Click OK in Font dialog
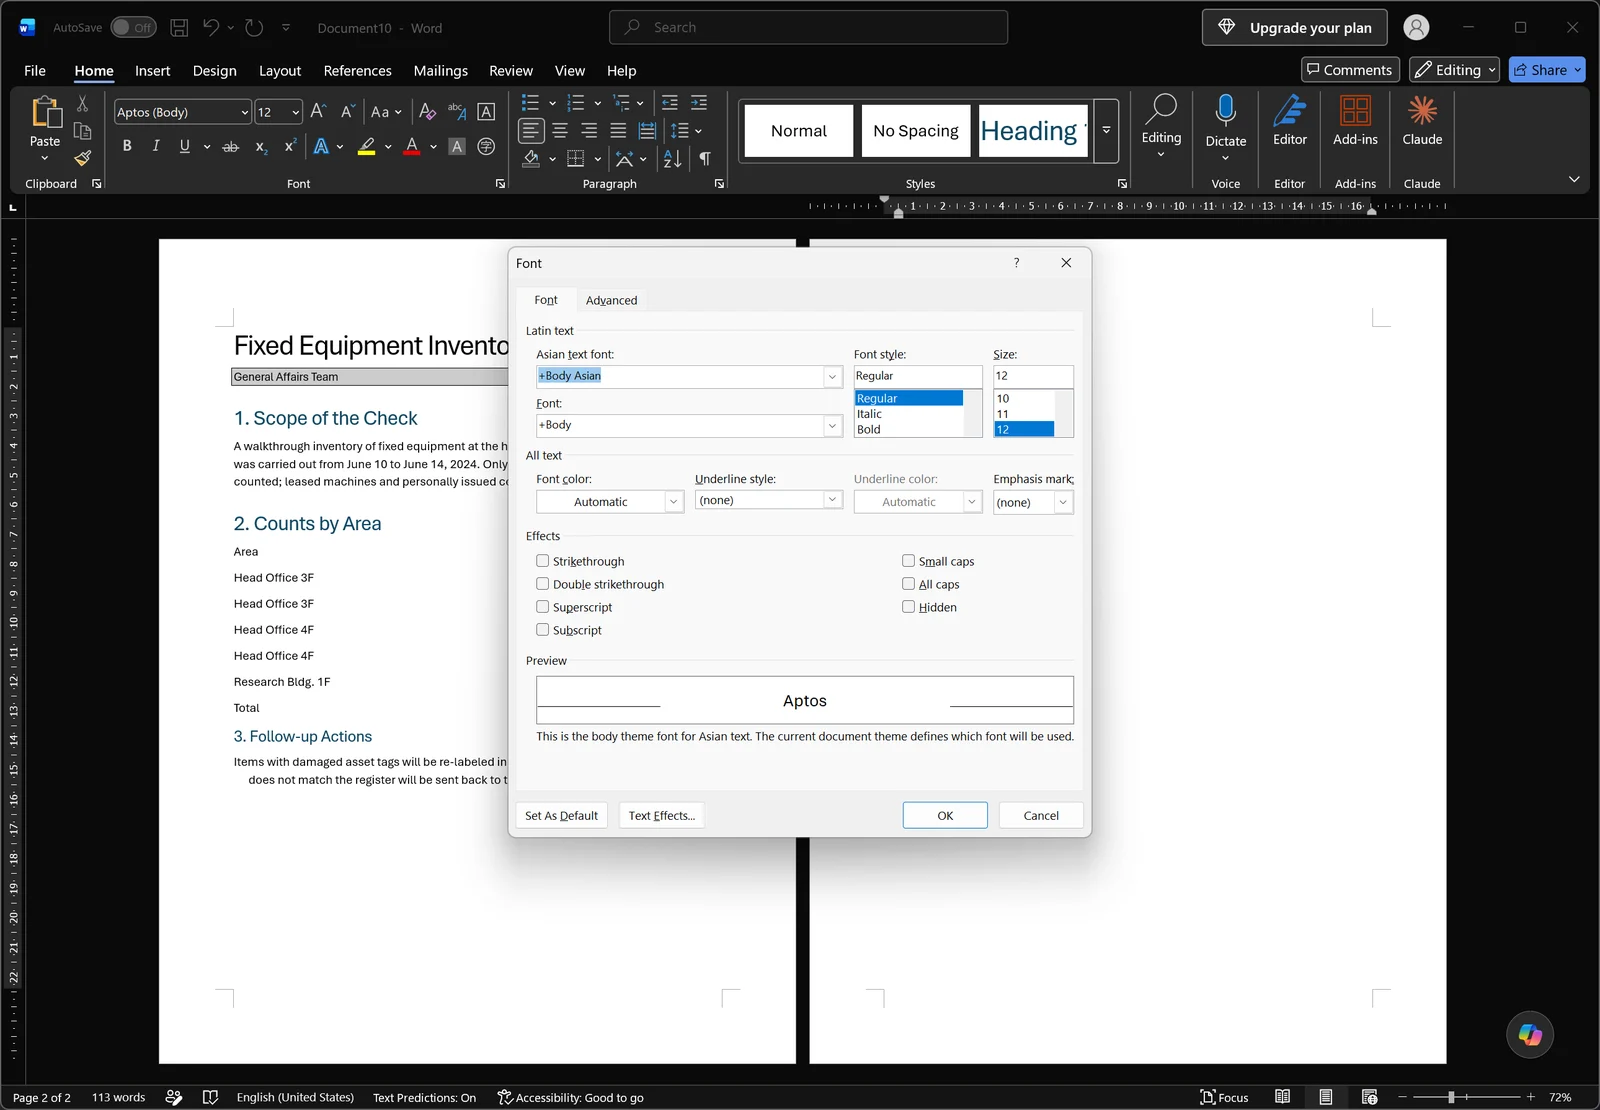 (x=945, y=816)
